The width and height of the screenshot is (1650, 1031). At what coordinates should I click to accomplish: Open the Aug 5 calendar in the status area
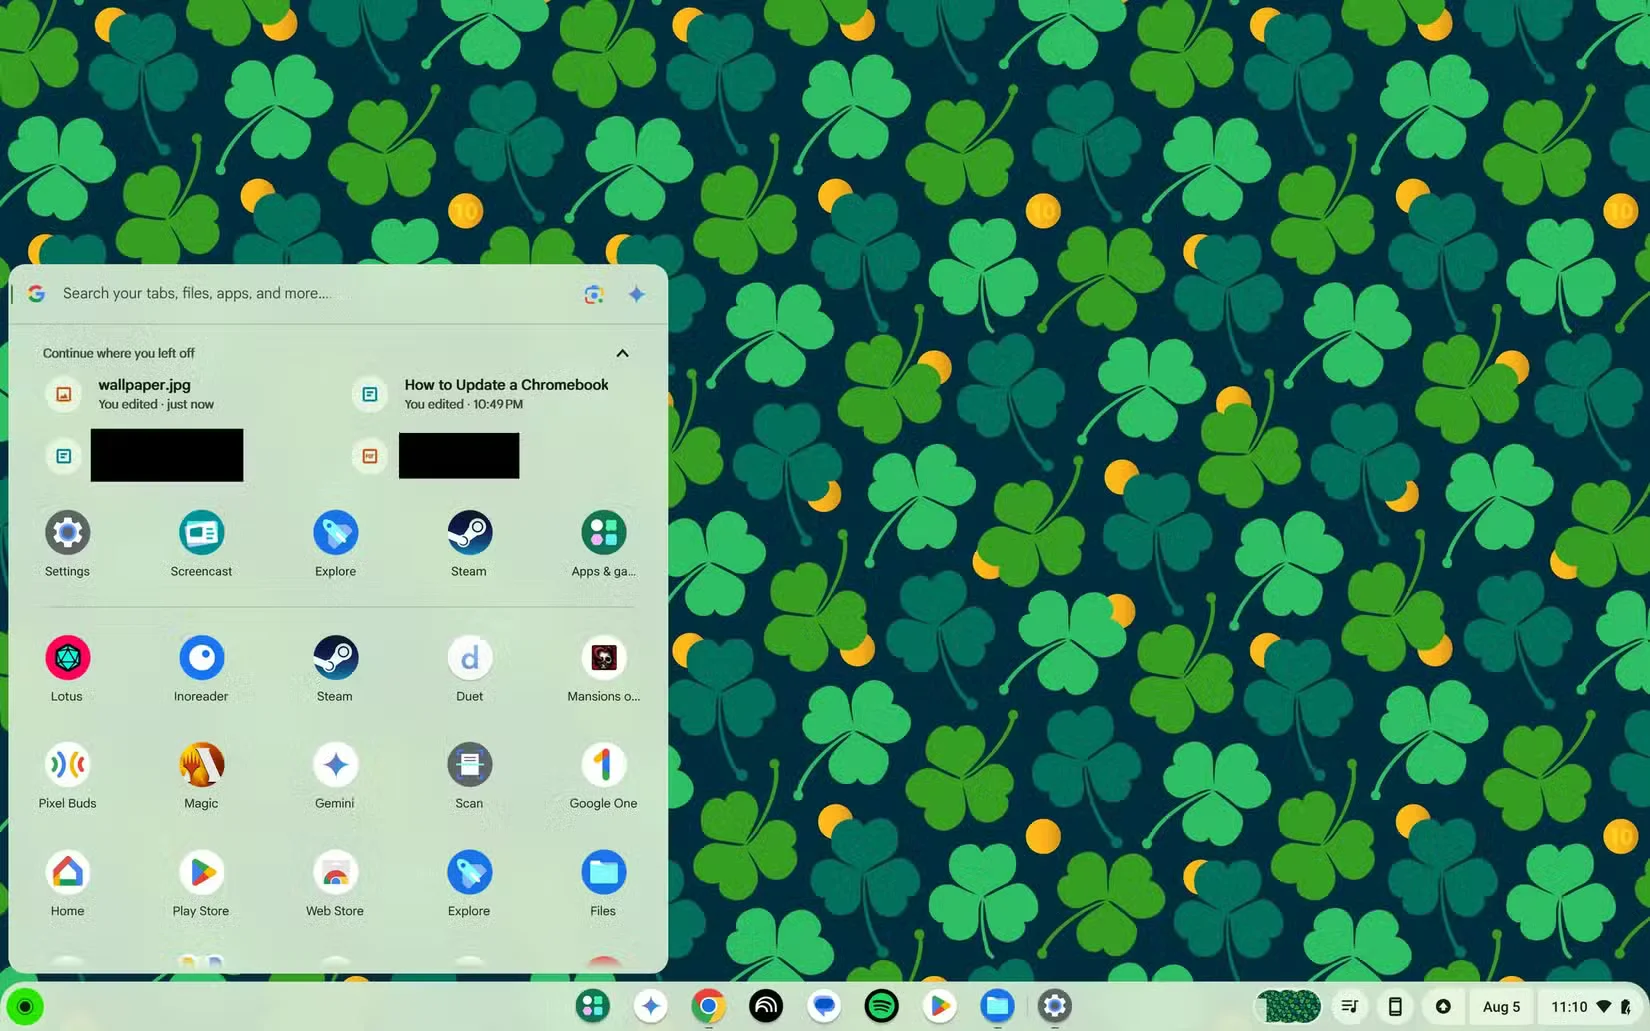(1501, 1007)
